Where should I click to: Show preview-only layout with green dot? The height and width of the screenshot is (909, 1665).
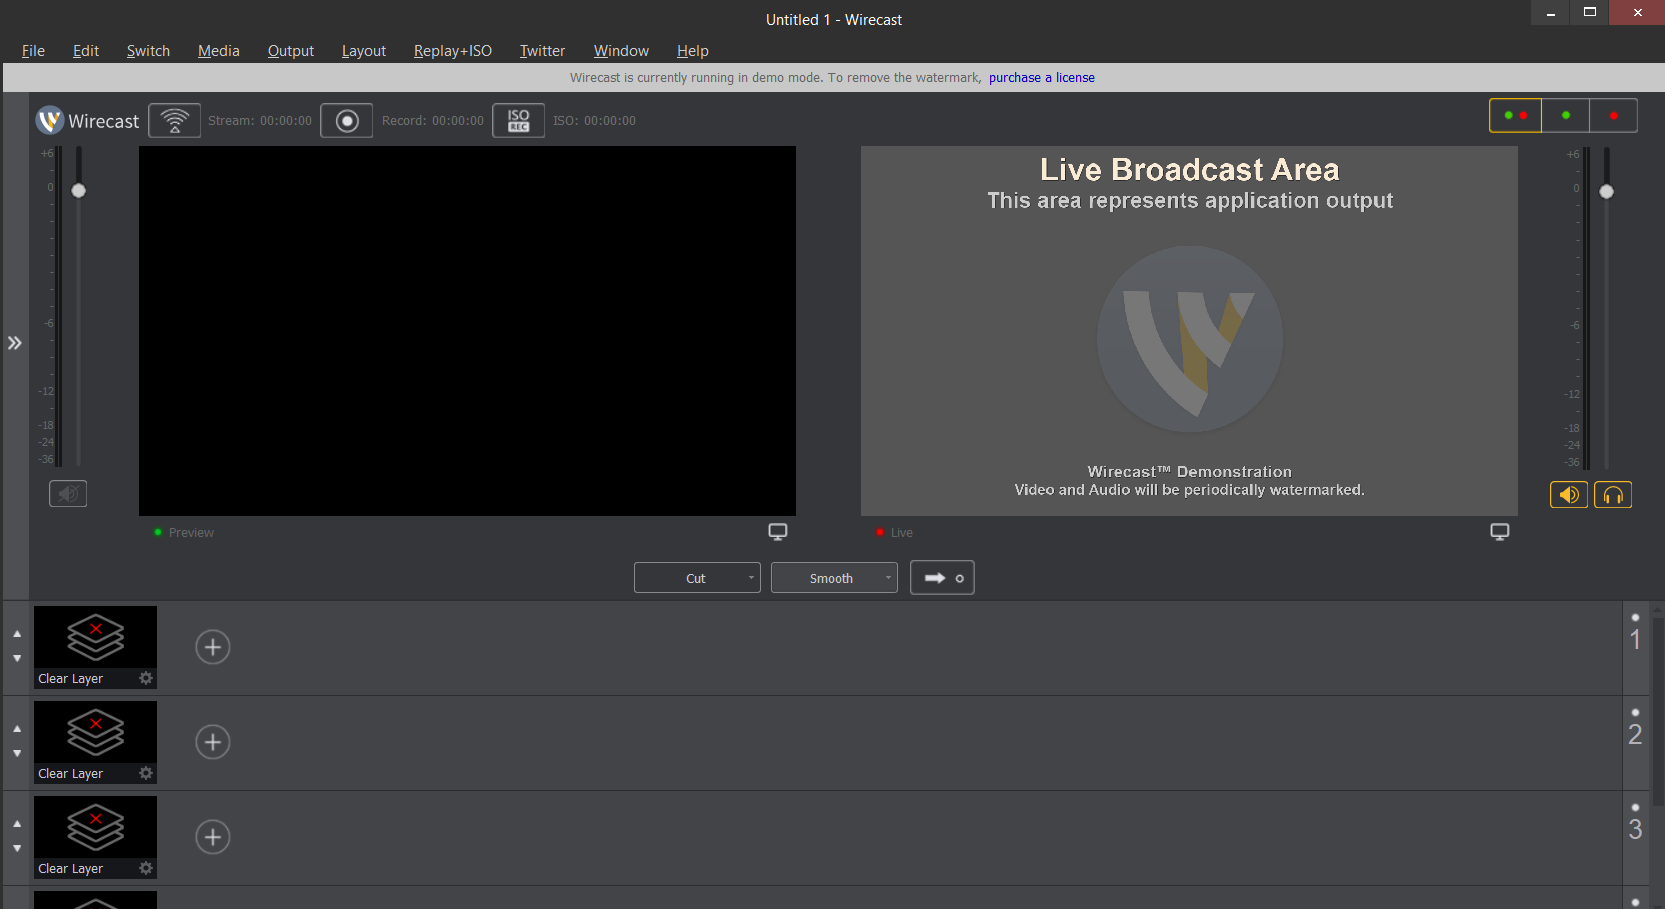click(x=1566, y=116)
